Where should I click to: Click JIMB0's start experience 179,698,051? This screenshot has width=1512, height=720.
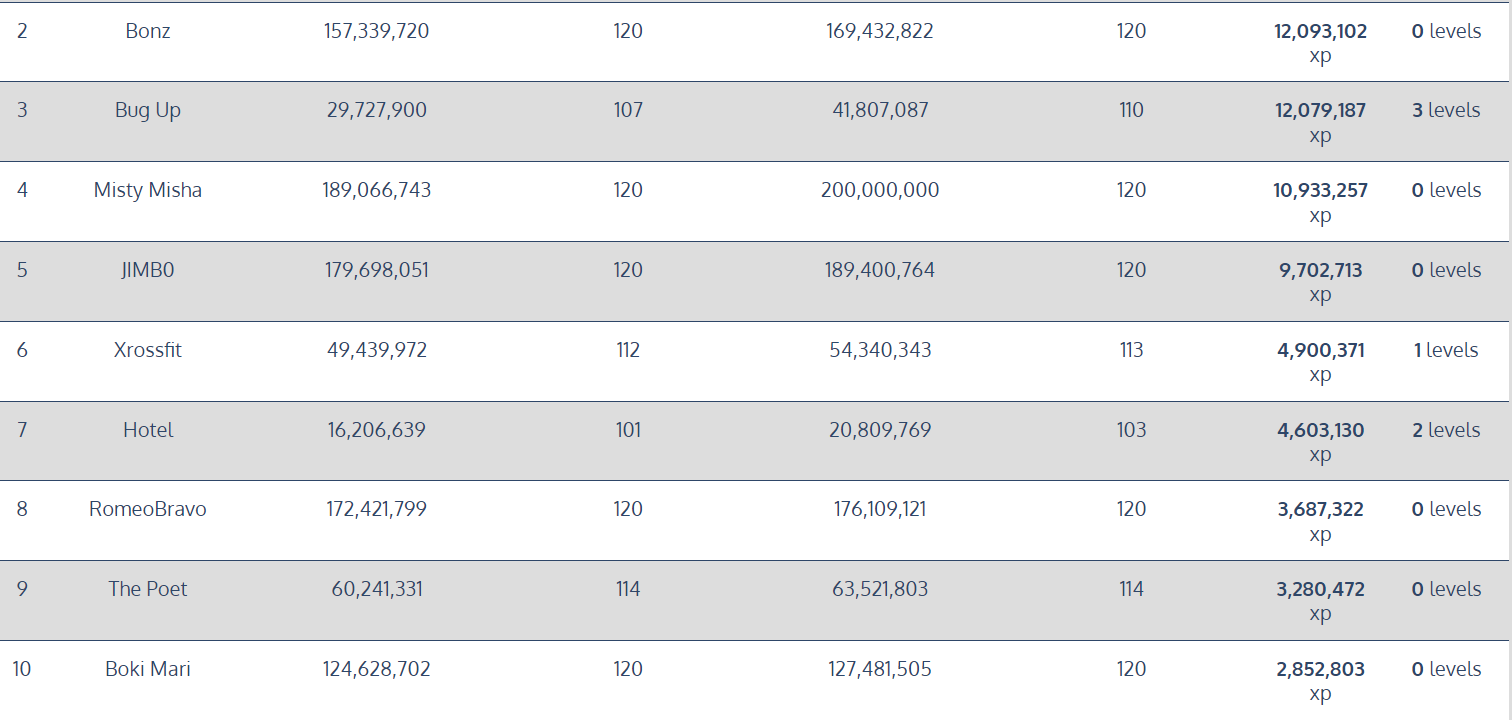point(377,270)
